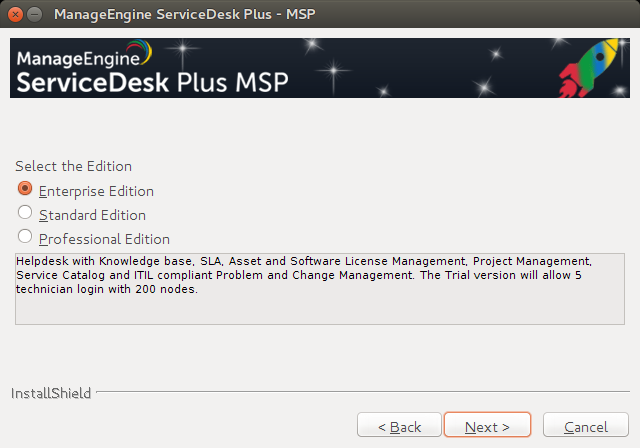Click the rocket icon in the banner

click(x=589, y=68)
